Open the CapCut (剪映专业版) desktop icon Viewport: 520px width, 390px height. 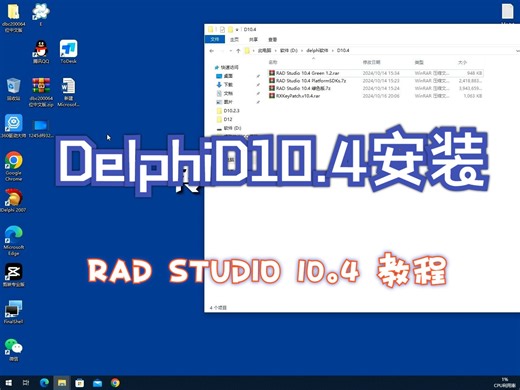point(14,275)
